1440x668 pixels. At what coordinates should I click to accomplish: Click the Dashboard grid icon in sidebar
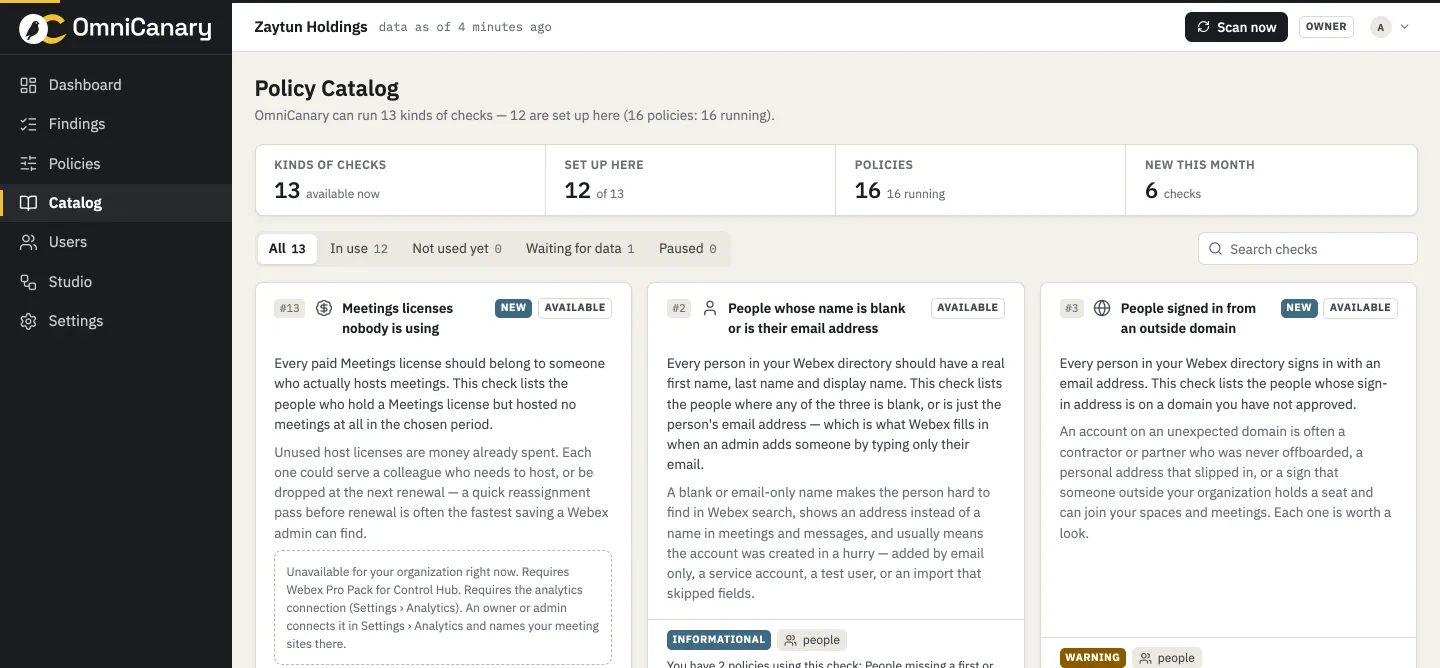pyautogui.click(x=28, y=85)
